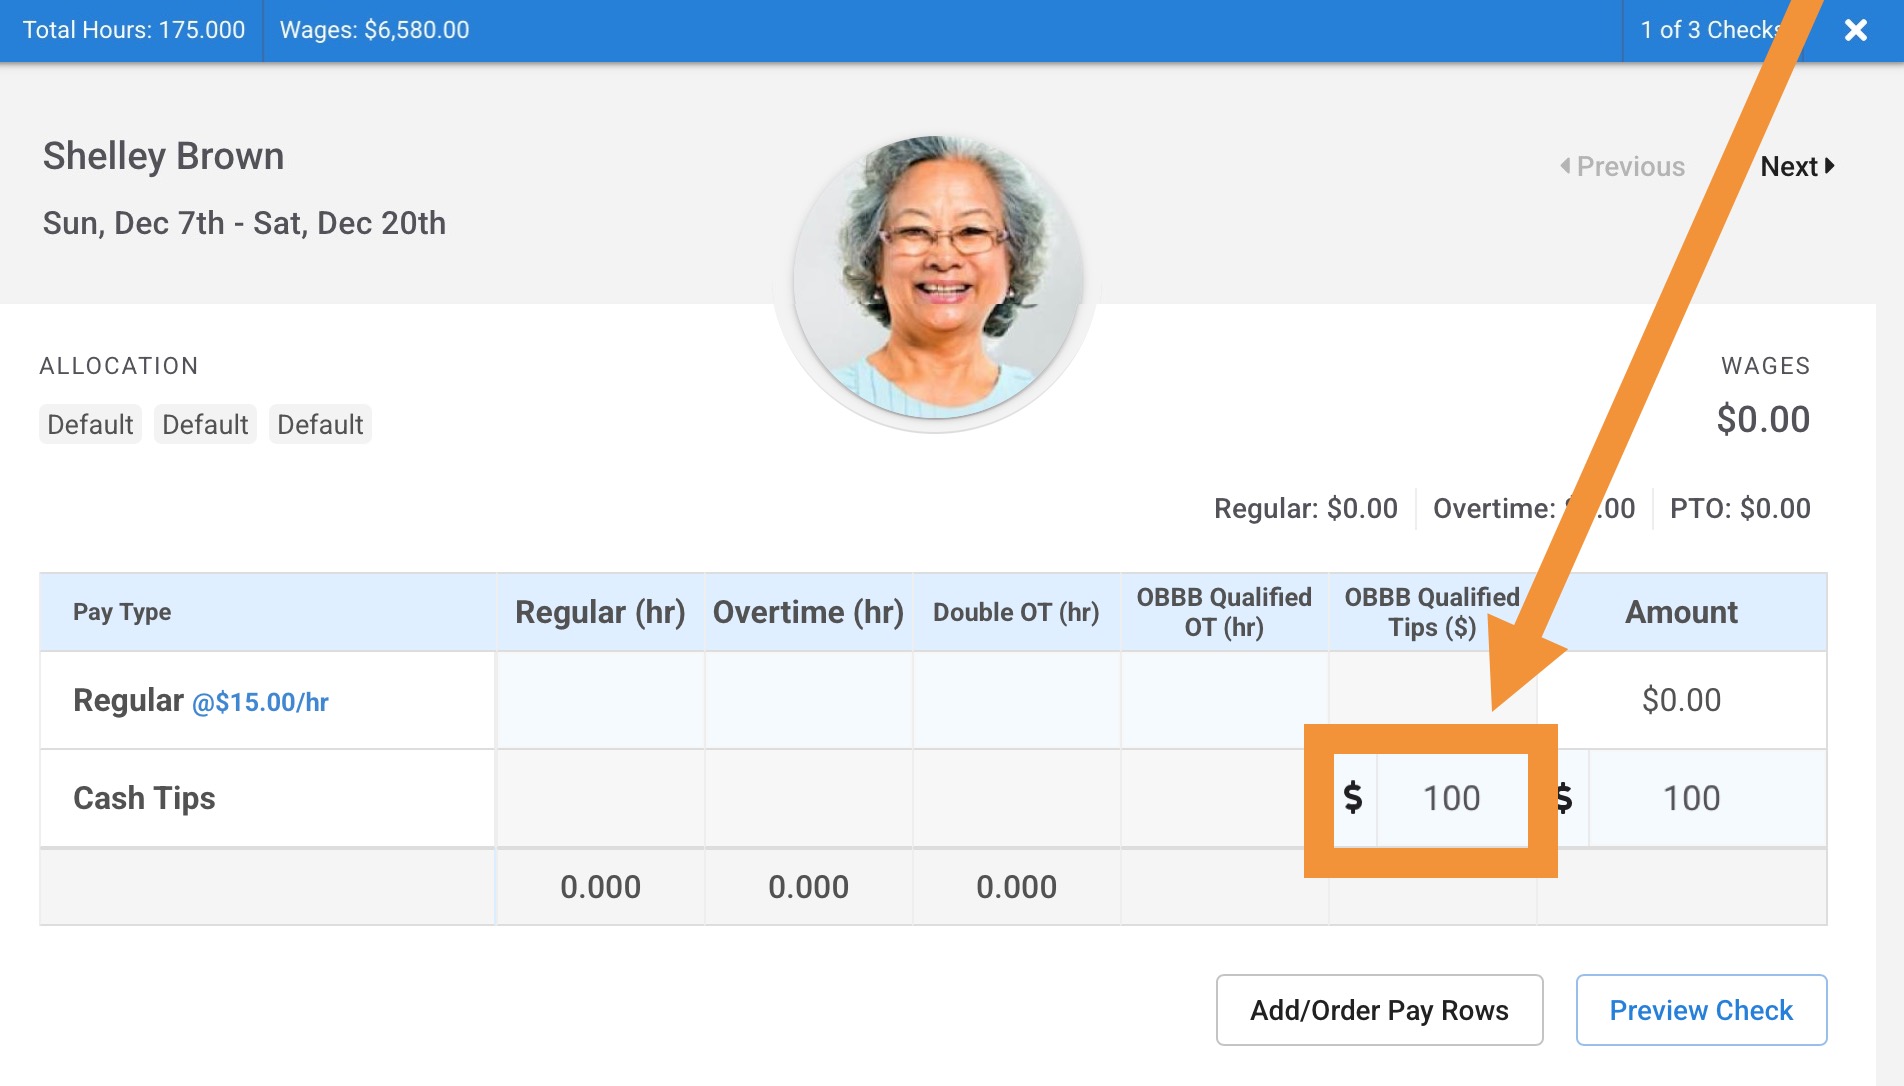Click the @$15.00/hr rate link
The image size is (1904, 1086).
[x=260, y=703]
